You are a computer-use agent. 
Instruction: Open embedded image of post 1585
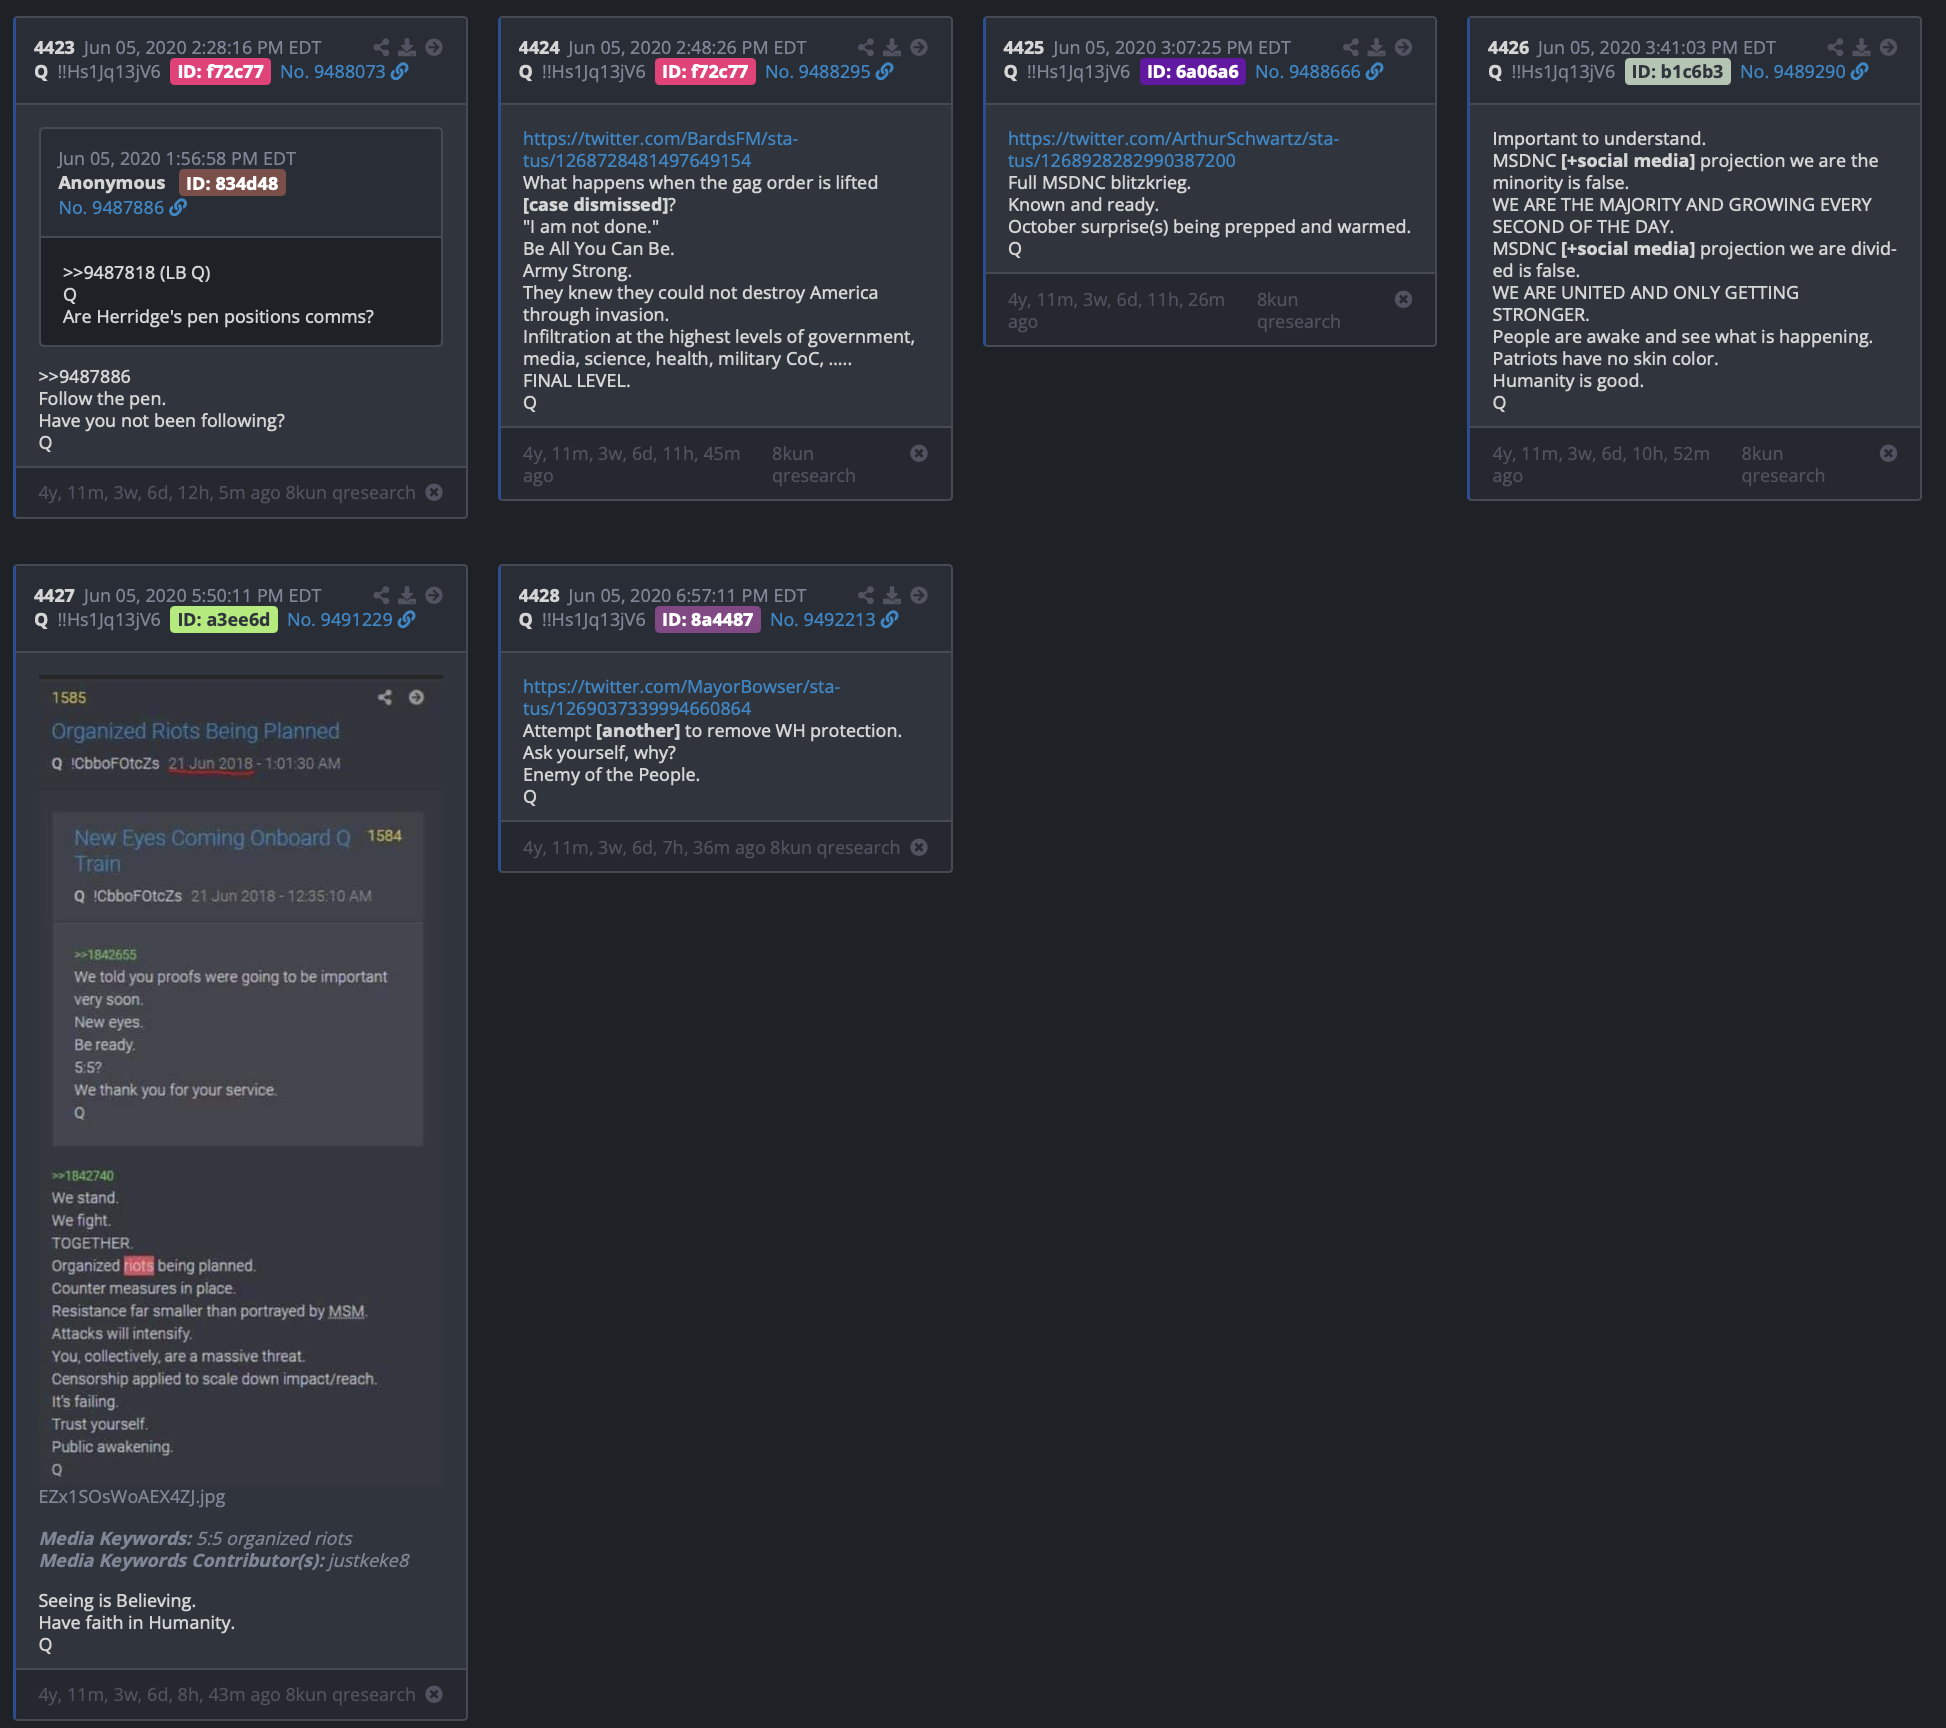[241, 1080]
